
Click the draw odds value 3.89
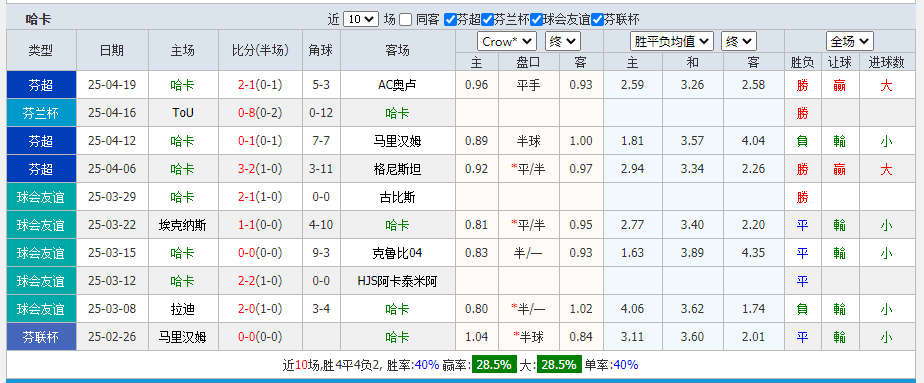(x=692, y=253)
